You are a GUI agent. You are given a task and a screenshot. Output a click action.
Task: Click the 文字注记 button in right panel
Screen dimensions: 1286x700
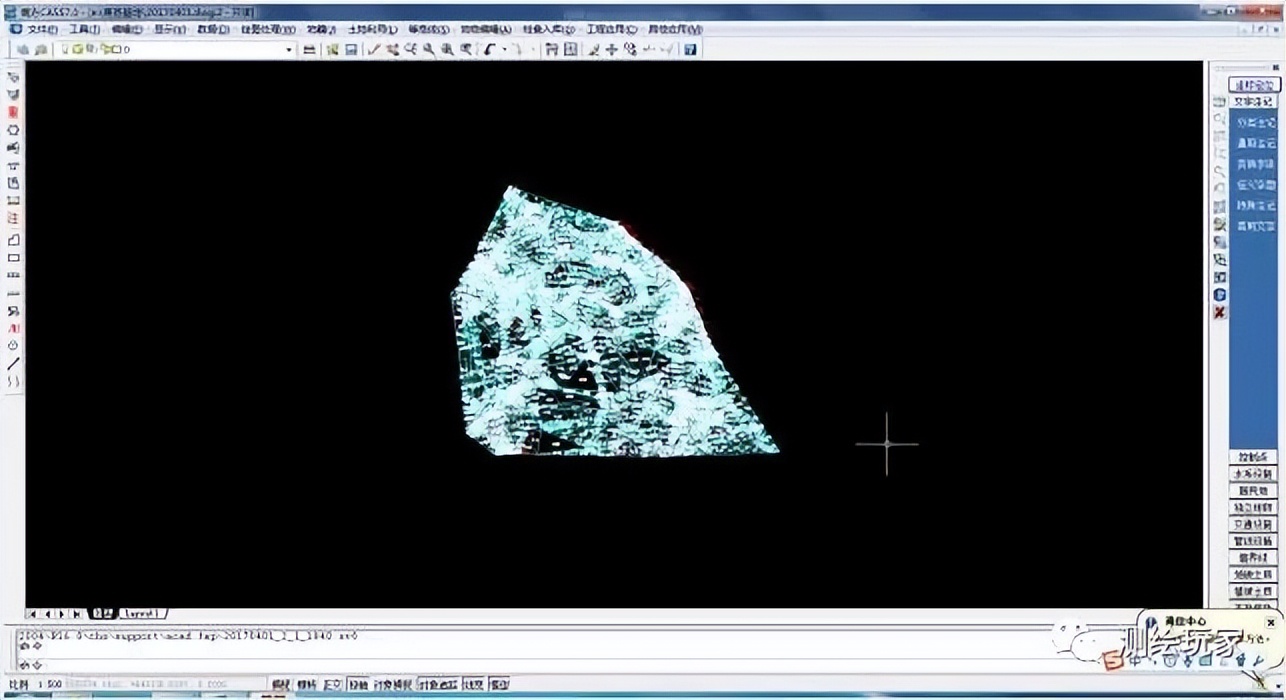pos(1253,102)
